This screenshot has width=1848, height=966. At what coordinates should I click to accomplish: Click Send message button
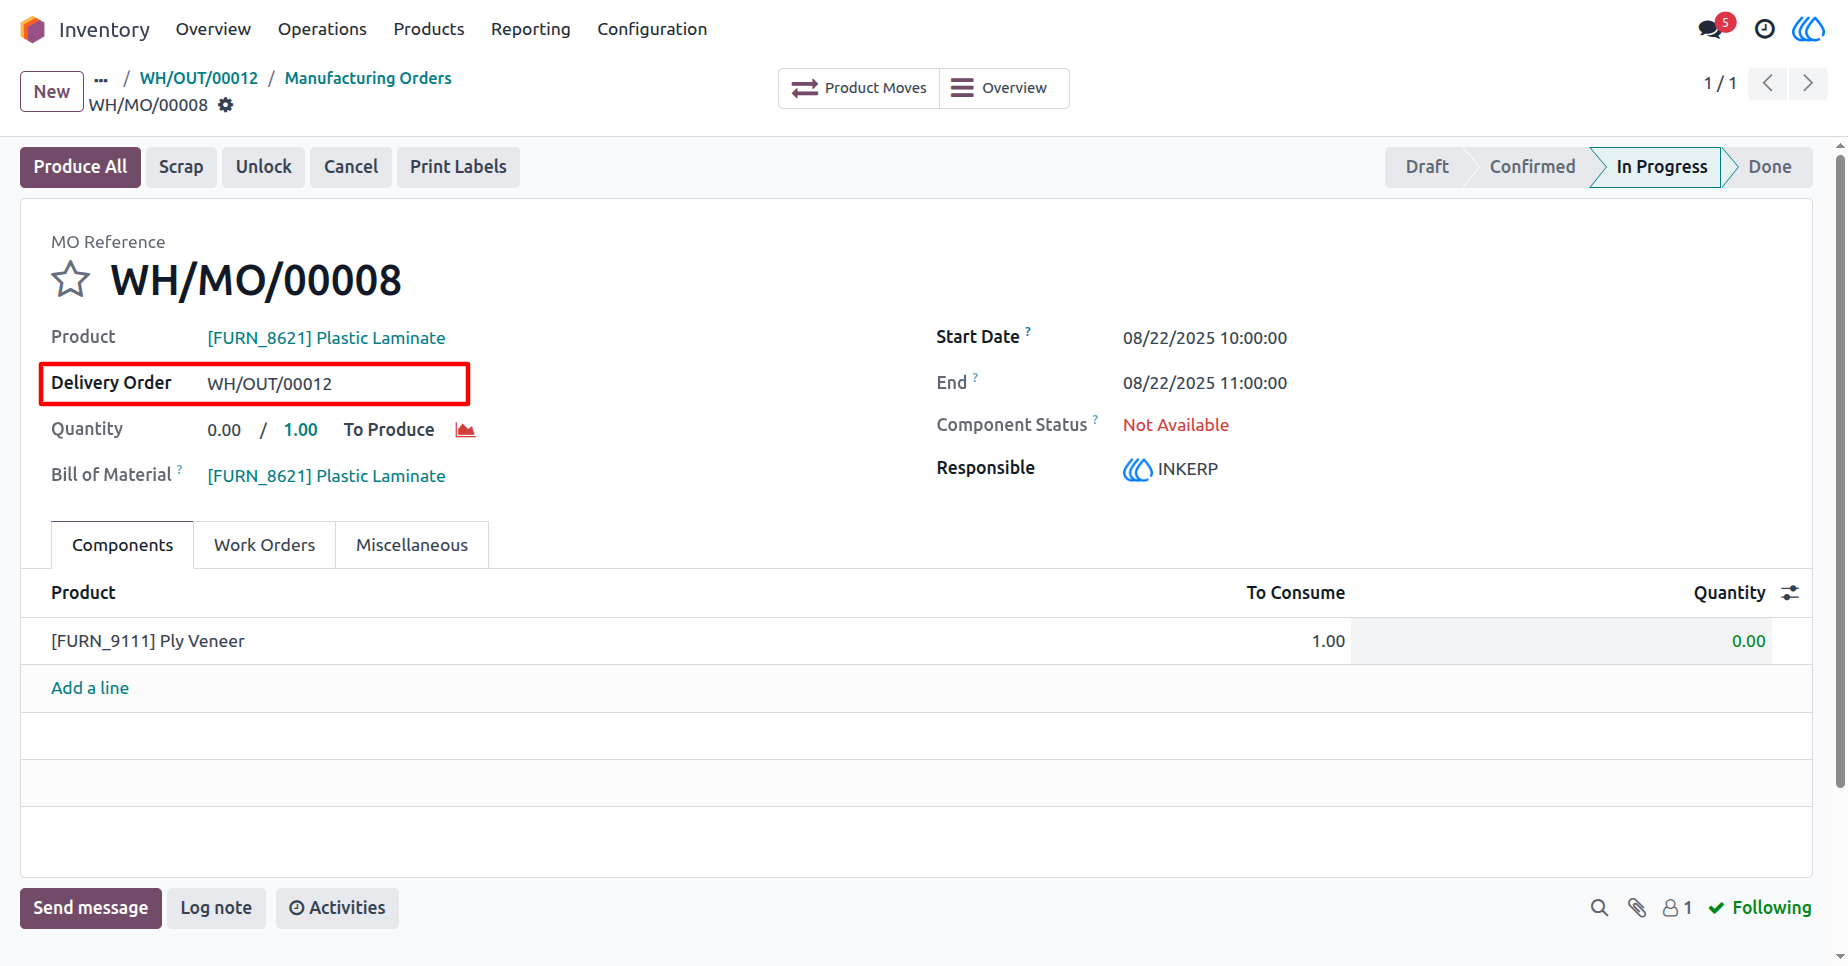[91, 908]
